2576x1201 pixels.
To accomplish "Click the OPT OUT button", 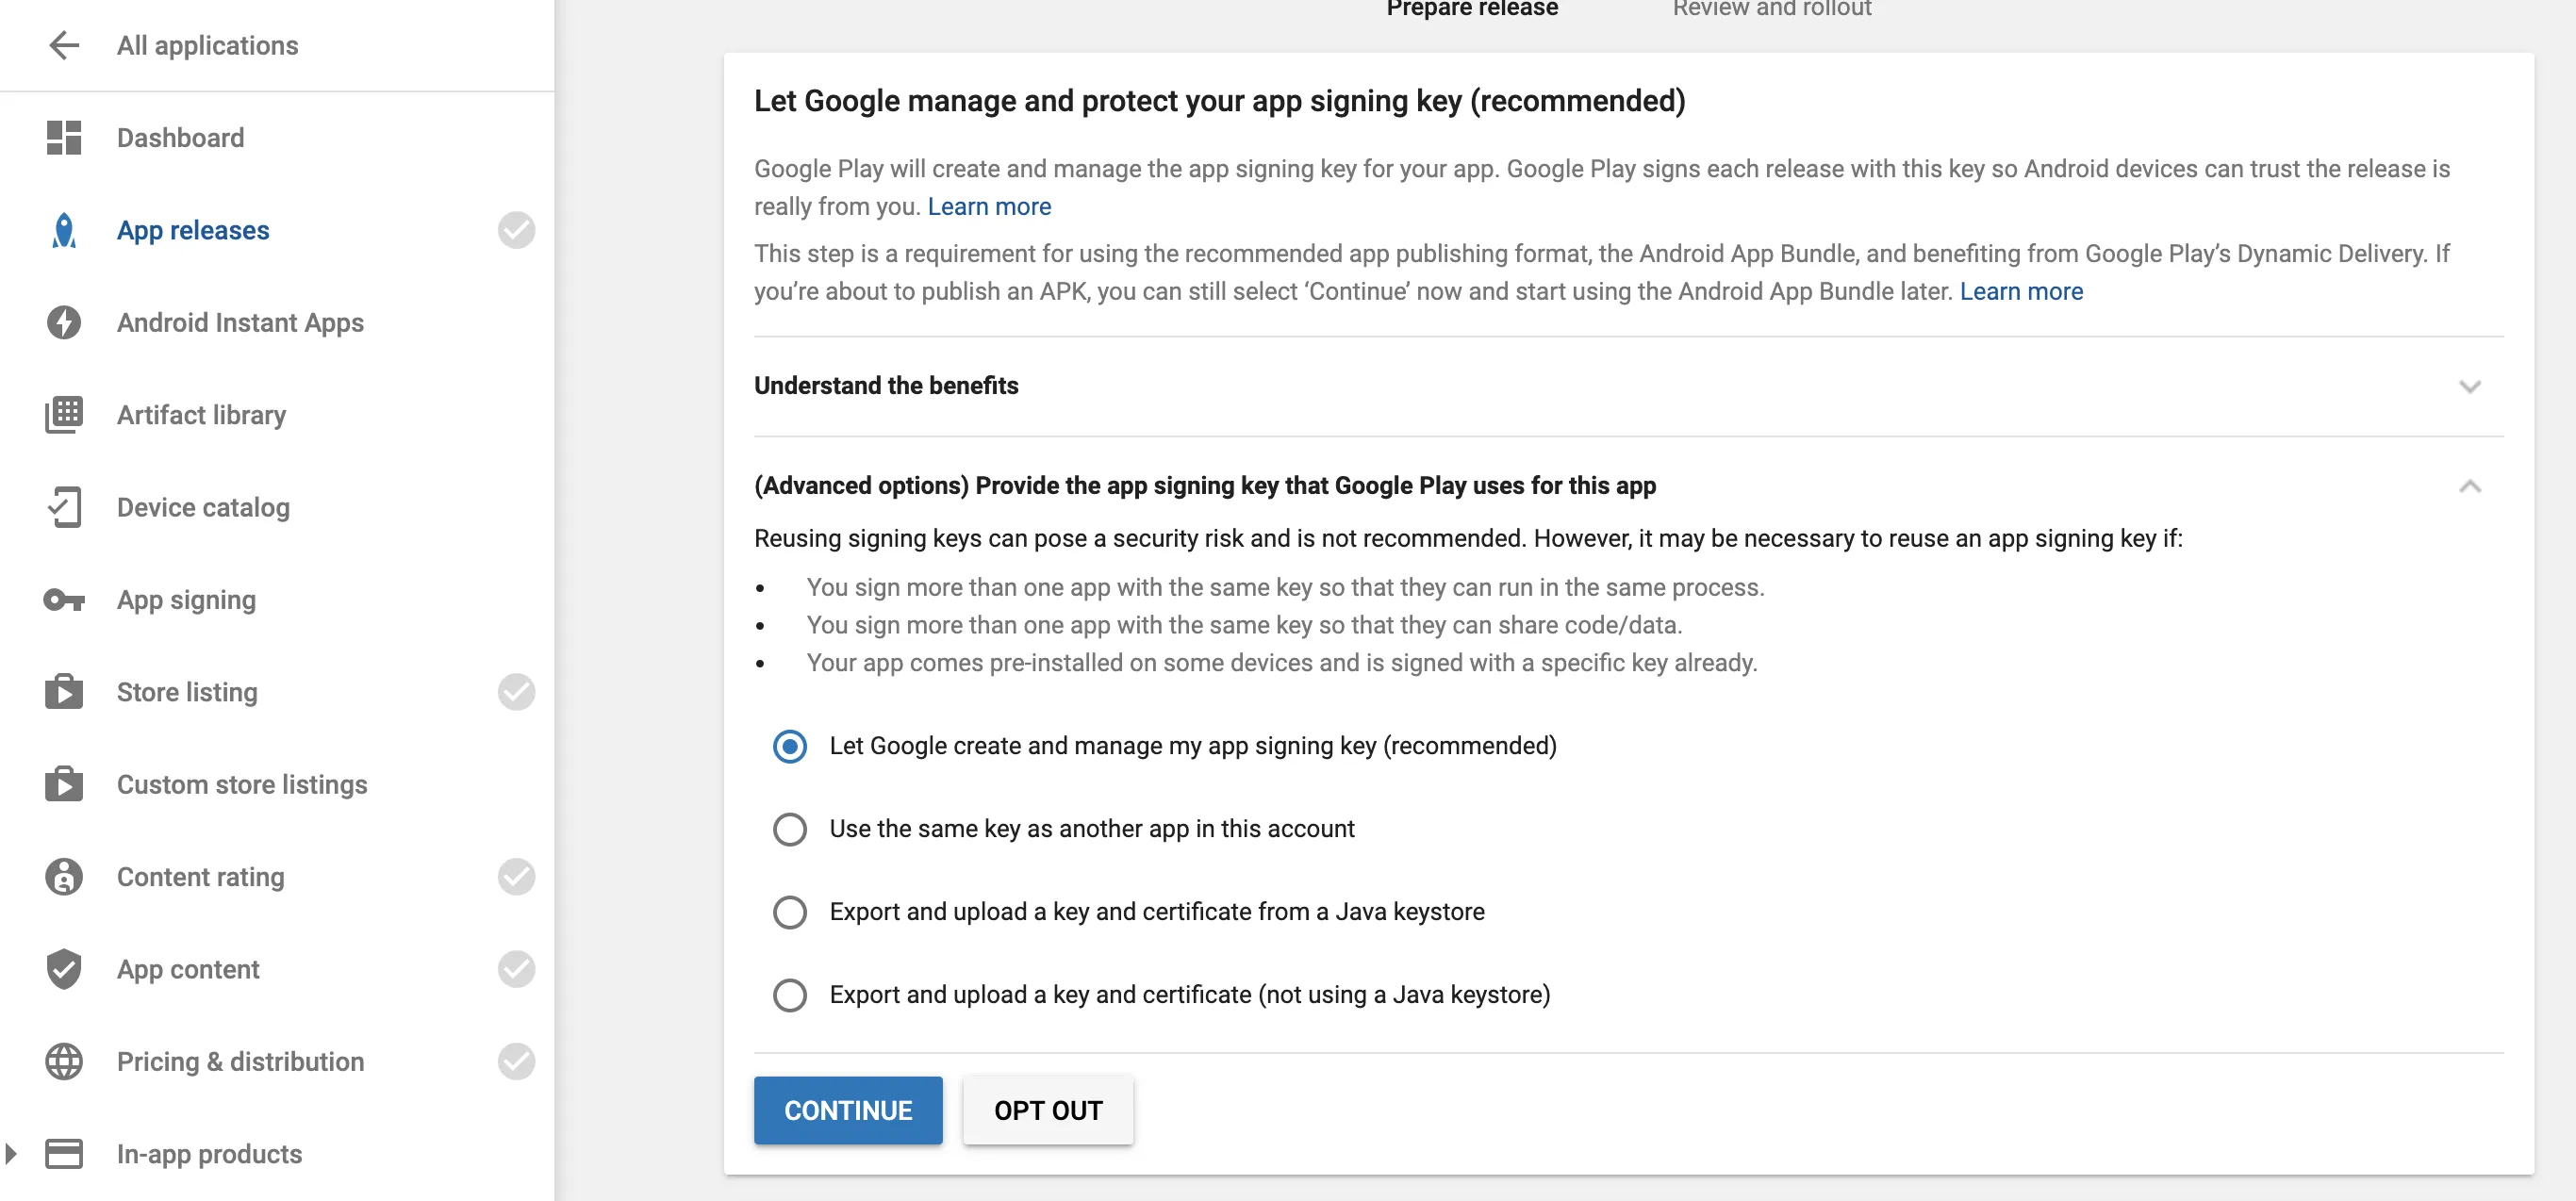I will pos(1047,1110).
